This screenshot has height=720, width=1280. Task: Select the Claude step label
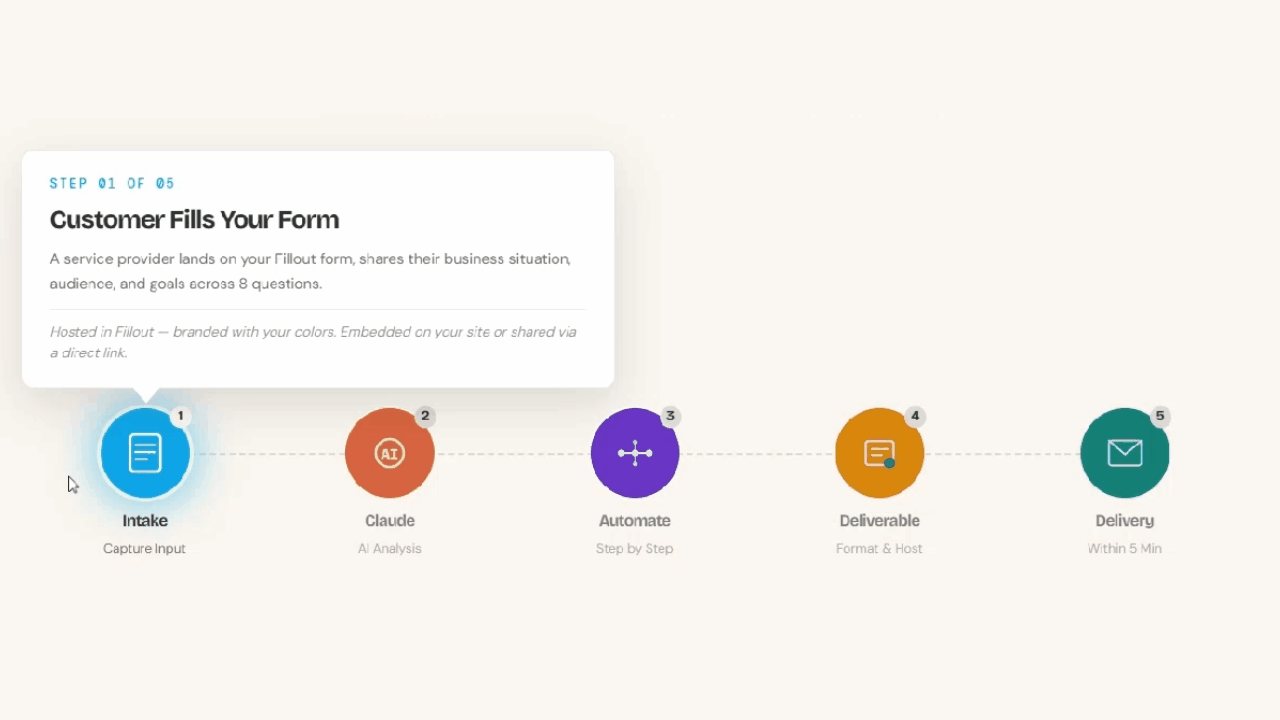pyautogui.click(x=390, y=521)
